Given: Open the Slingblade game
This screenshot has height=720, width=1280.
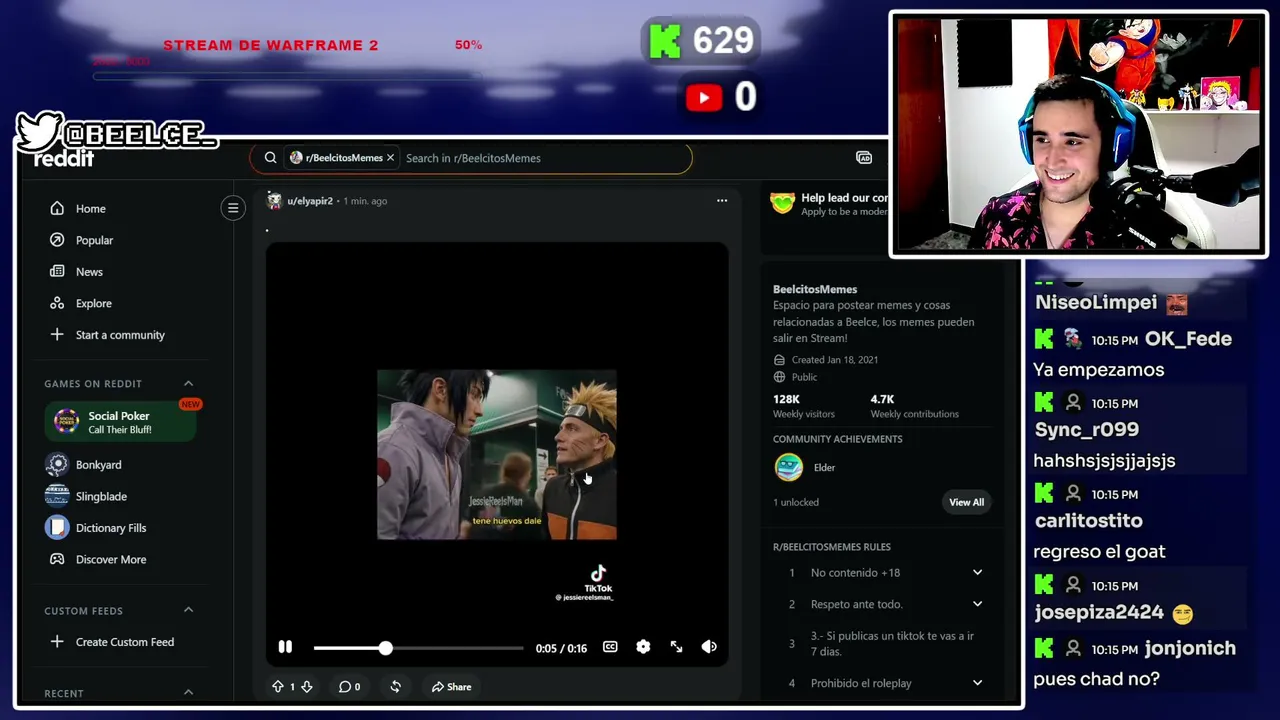Looking at the screenshot, I should pos(101,496).
